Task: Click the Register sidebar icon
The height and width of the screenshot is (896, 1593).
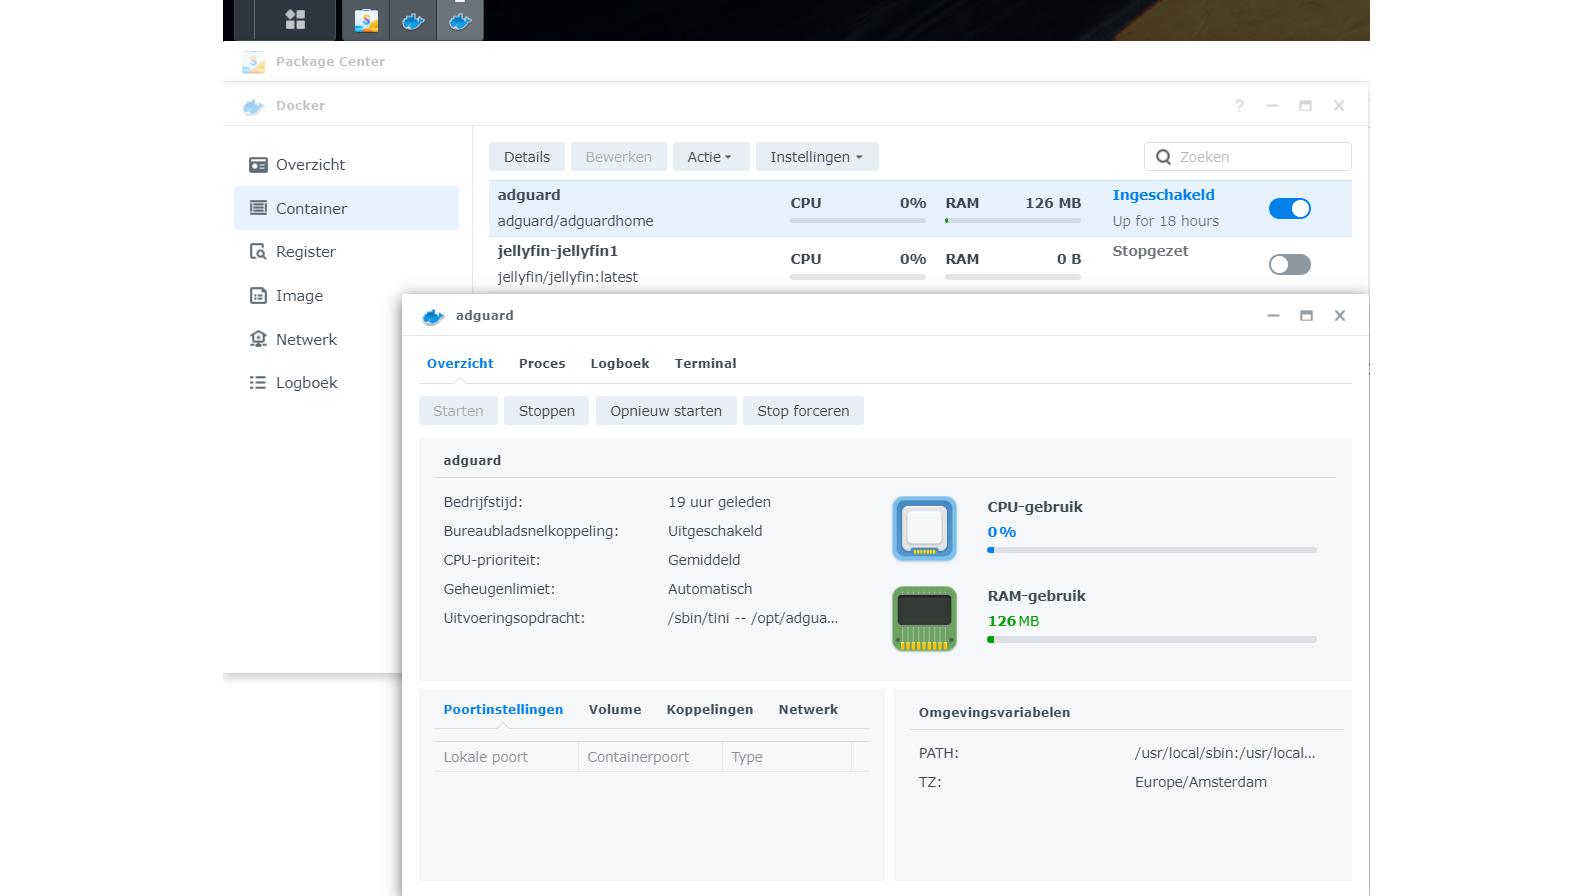Action: (x=258, y=252)
